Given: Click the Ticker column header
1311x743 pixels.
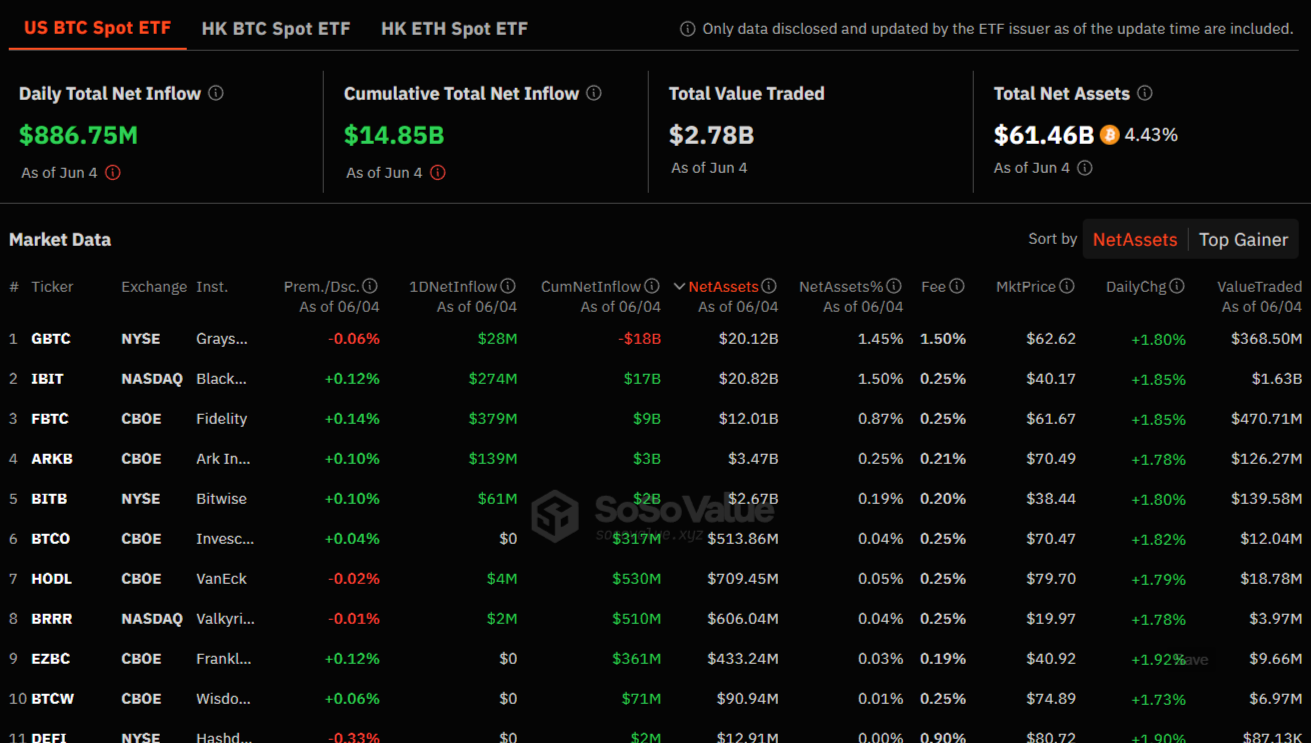Looking at the screenshot, I should click(52, 287).
